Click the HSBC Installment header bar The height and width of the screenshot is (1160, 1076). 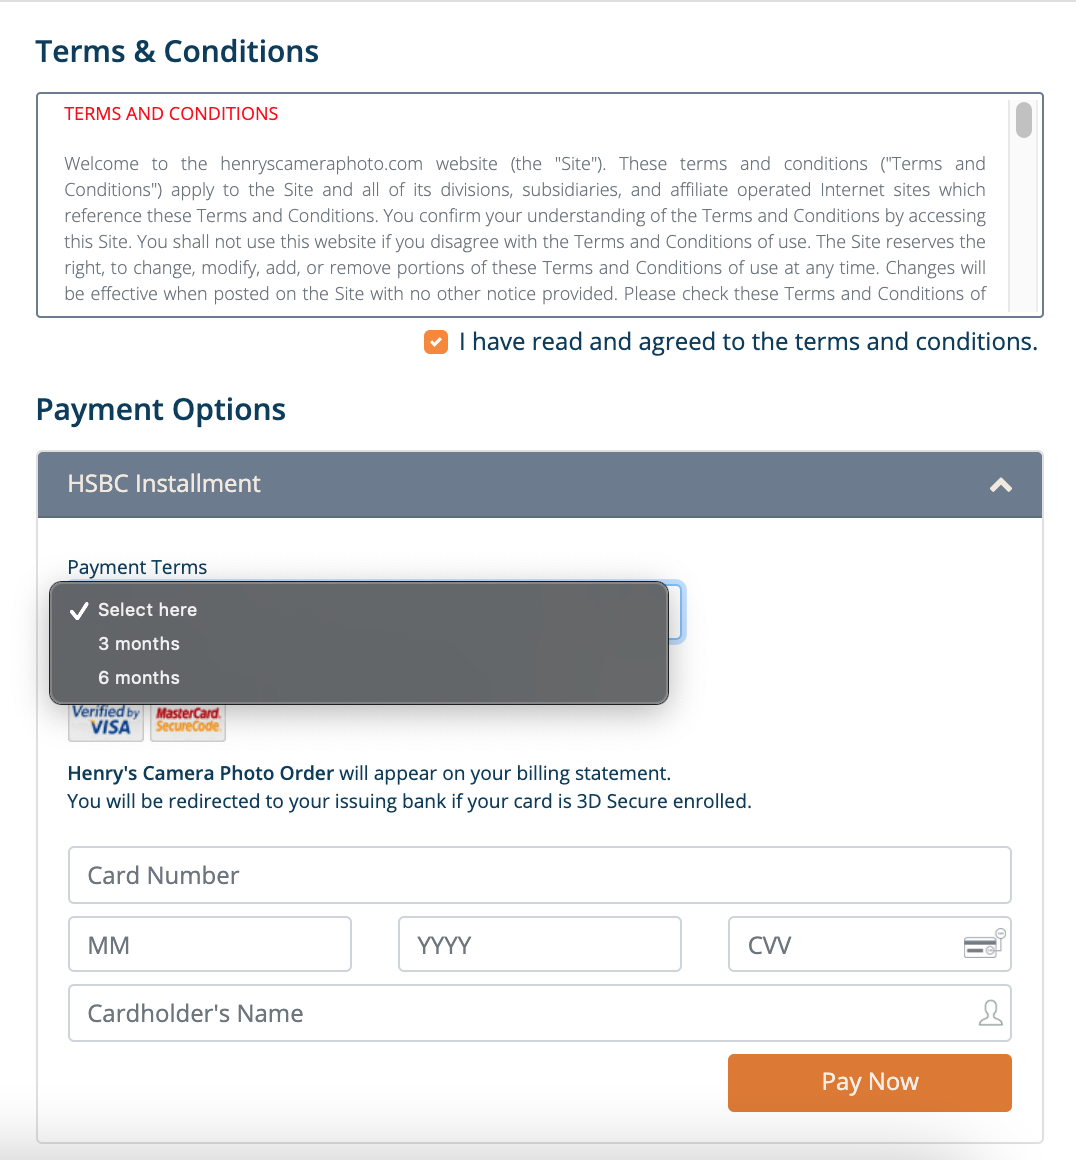pyautogui.click(x=539, y=485)
